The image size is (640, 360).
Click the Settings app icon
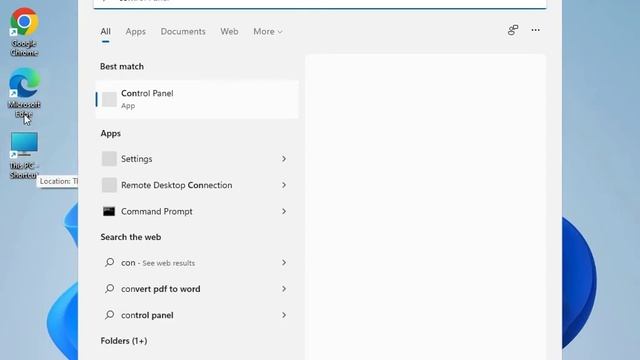pyautogui.click(x=109, y=159)
